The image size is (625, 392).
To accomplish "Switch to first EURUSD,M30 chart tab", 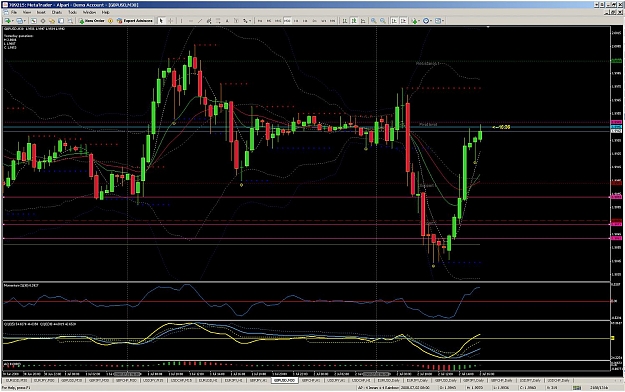I will tap(16, 381).
